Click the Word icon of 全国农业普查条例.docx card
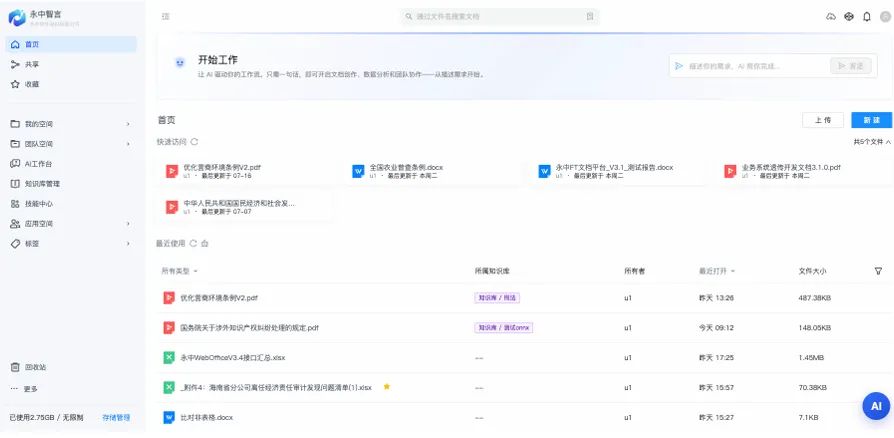The height and width of the screenshot is (438, 894). 358,171
